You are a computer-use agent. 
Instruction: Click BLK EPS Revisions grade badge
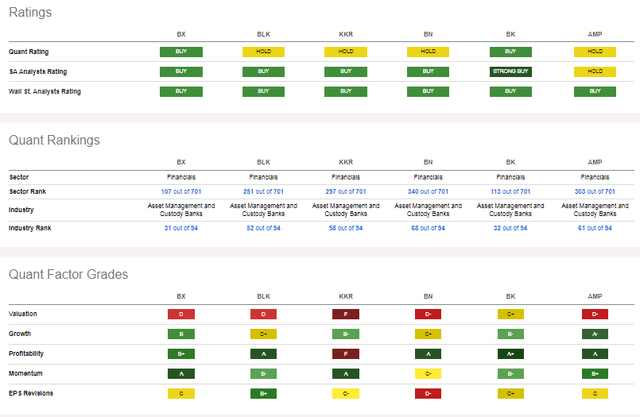pos(263,394)
